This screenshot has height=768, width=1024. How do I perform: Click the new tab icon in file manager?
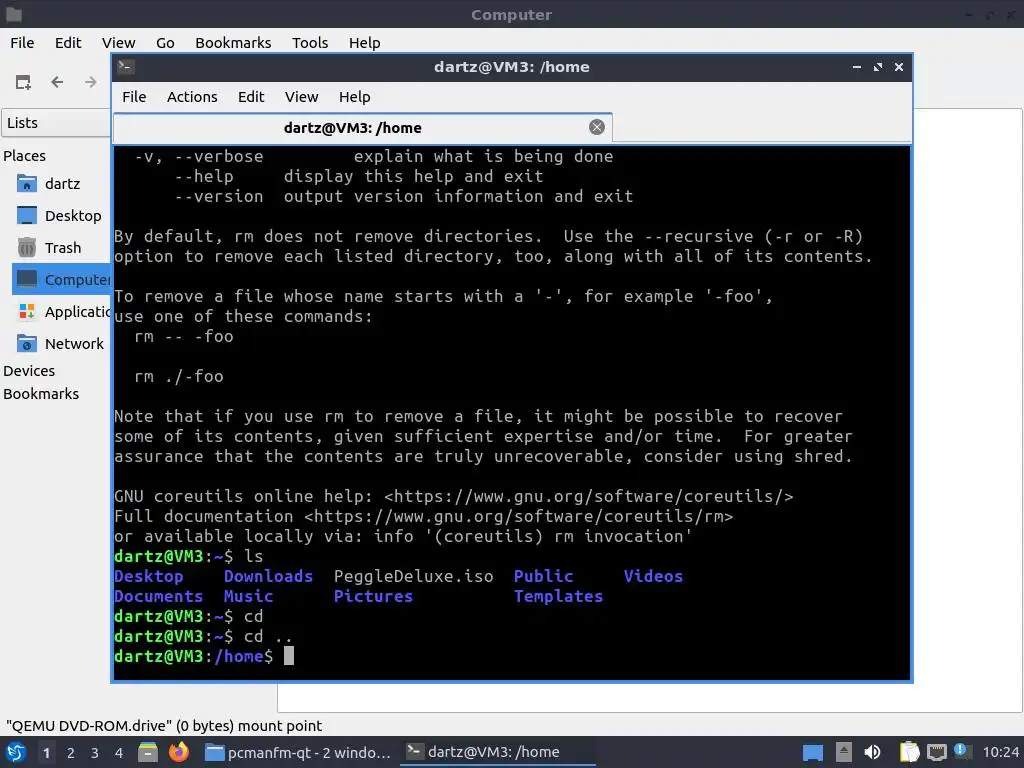(23, 82)
